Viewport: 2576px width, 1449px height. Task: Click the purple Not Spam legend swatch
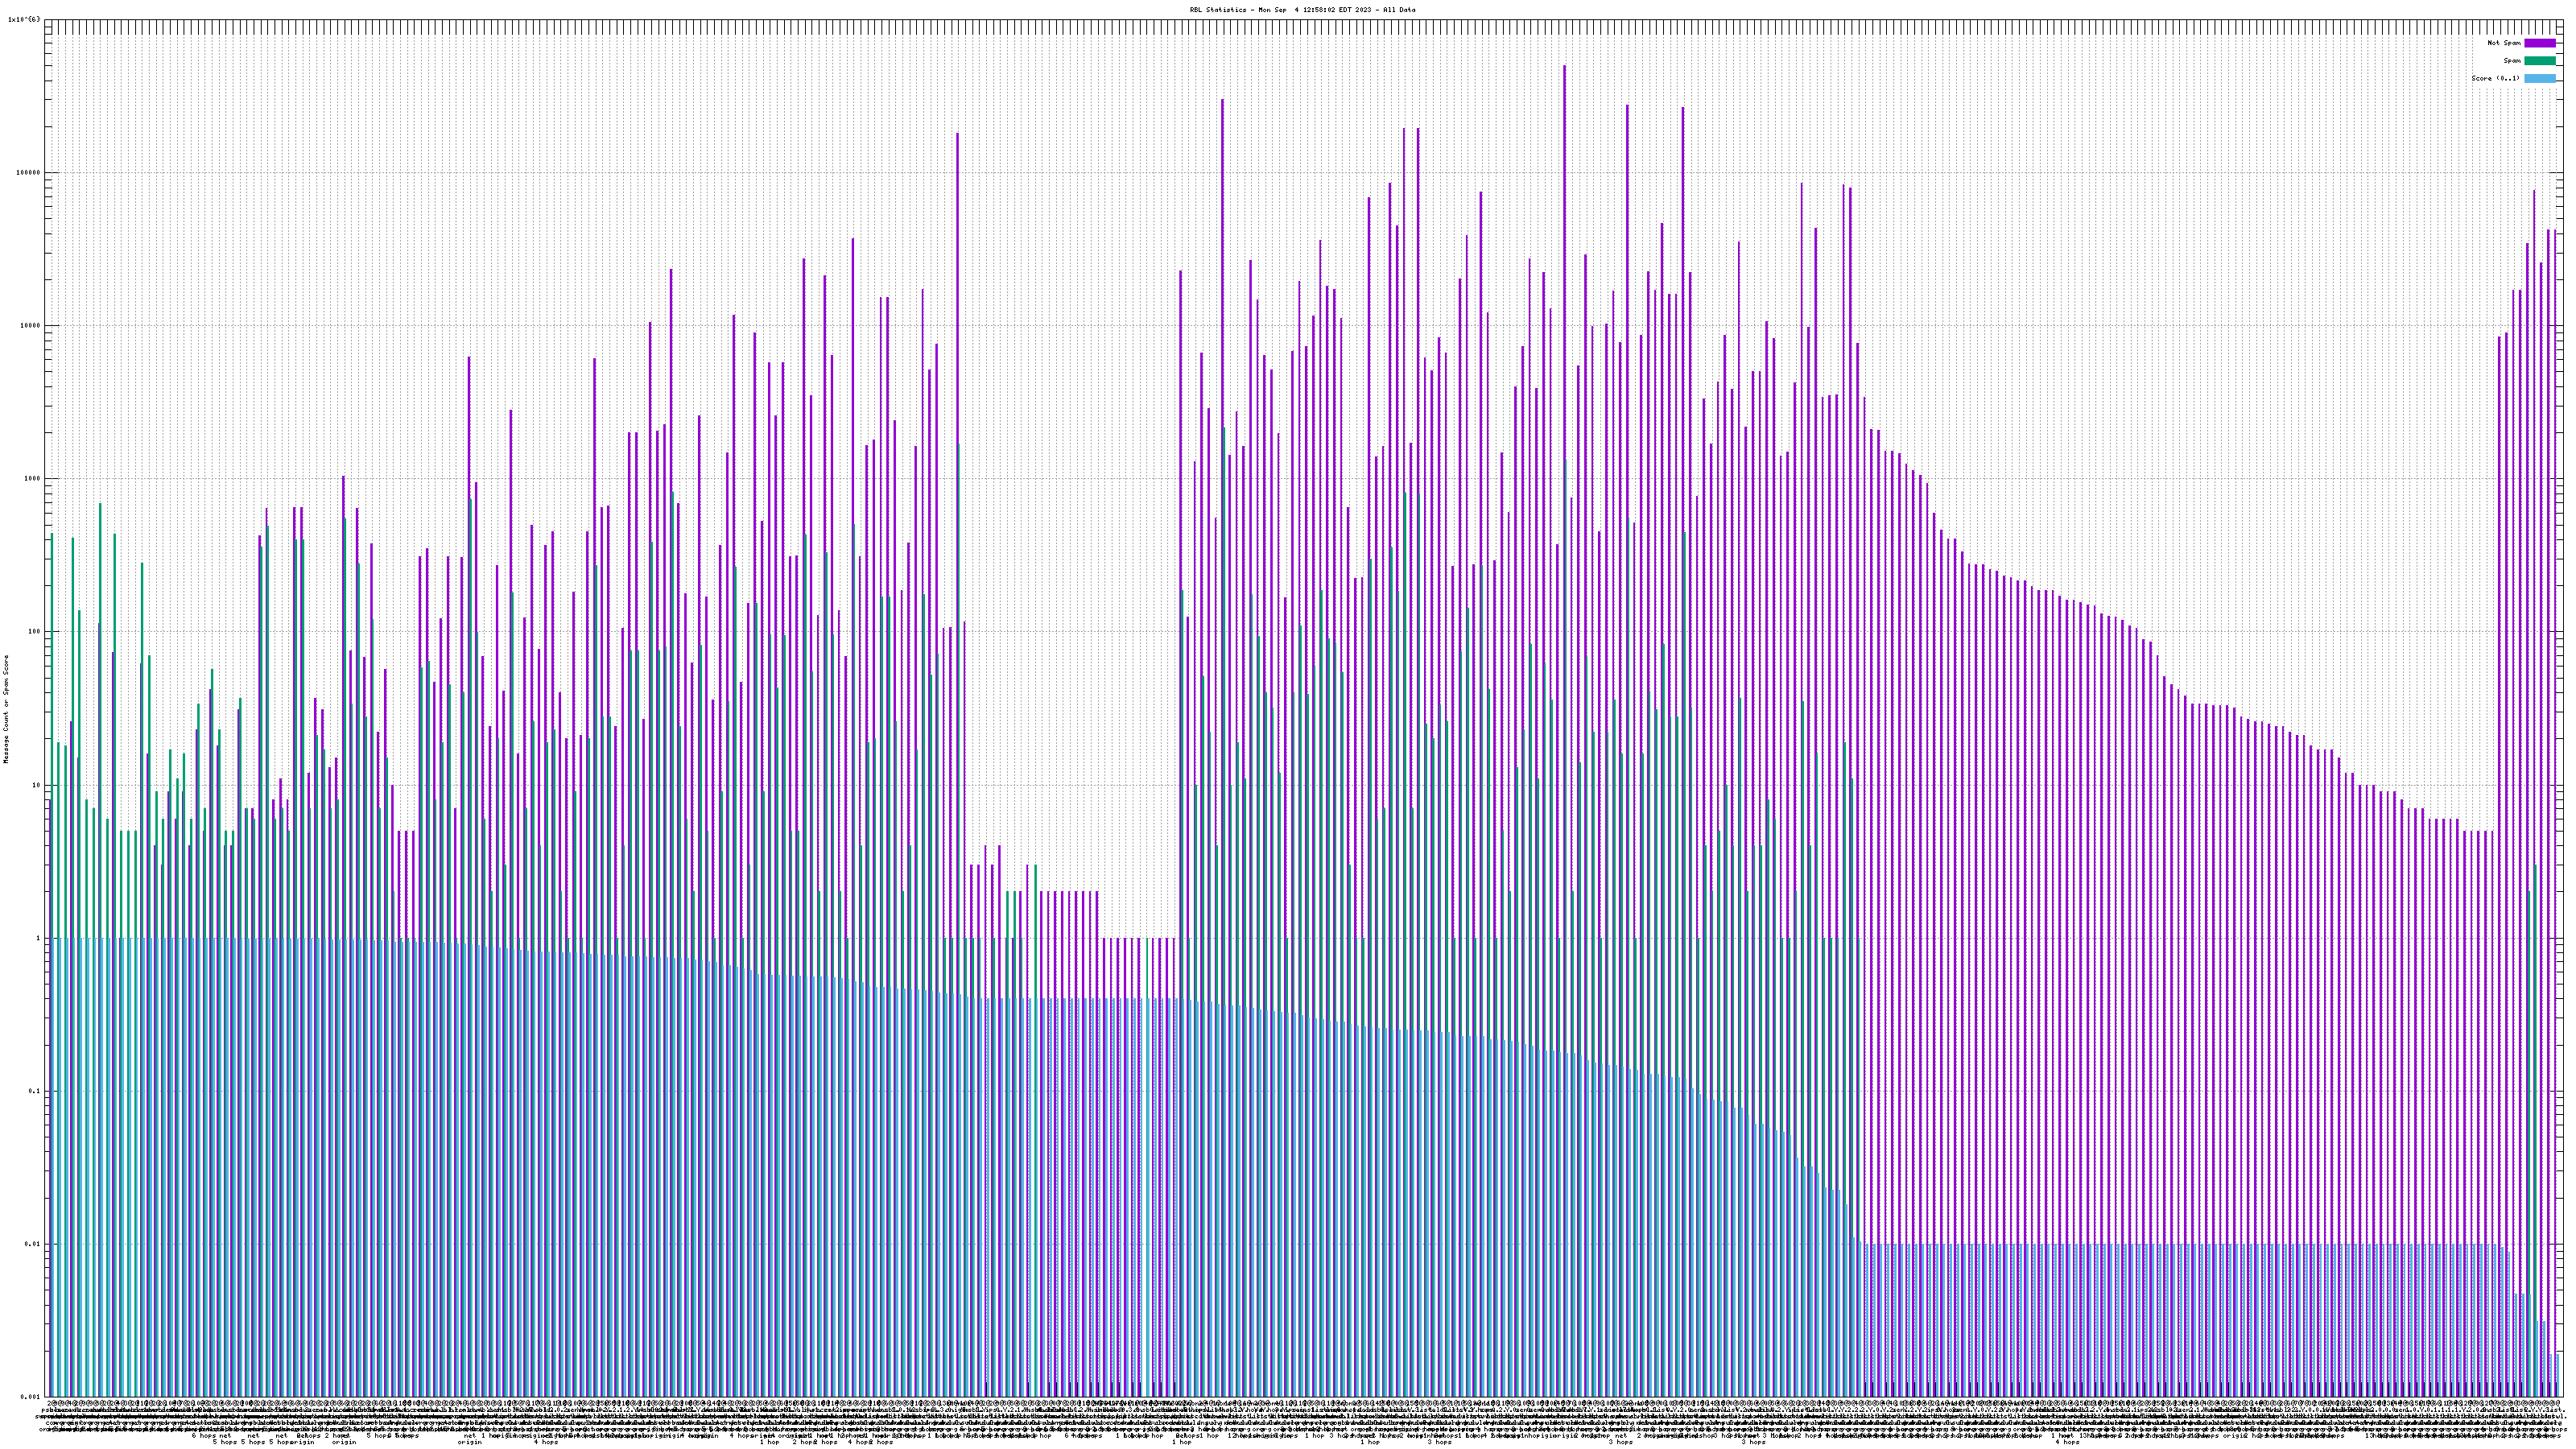click(2540, 43)
